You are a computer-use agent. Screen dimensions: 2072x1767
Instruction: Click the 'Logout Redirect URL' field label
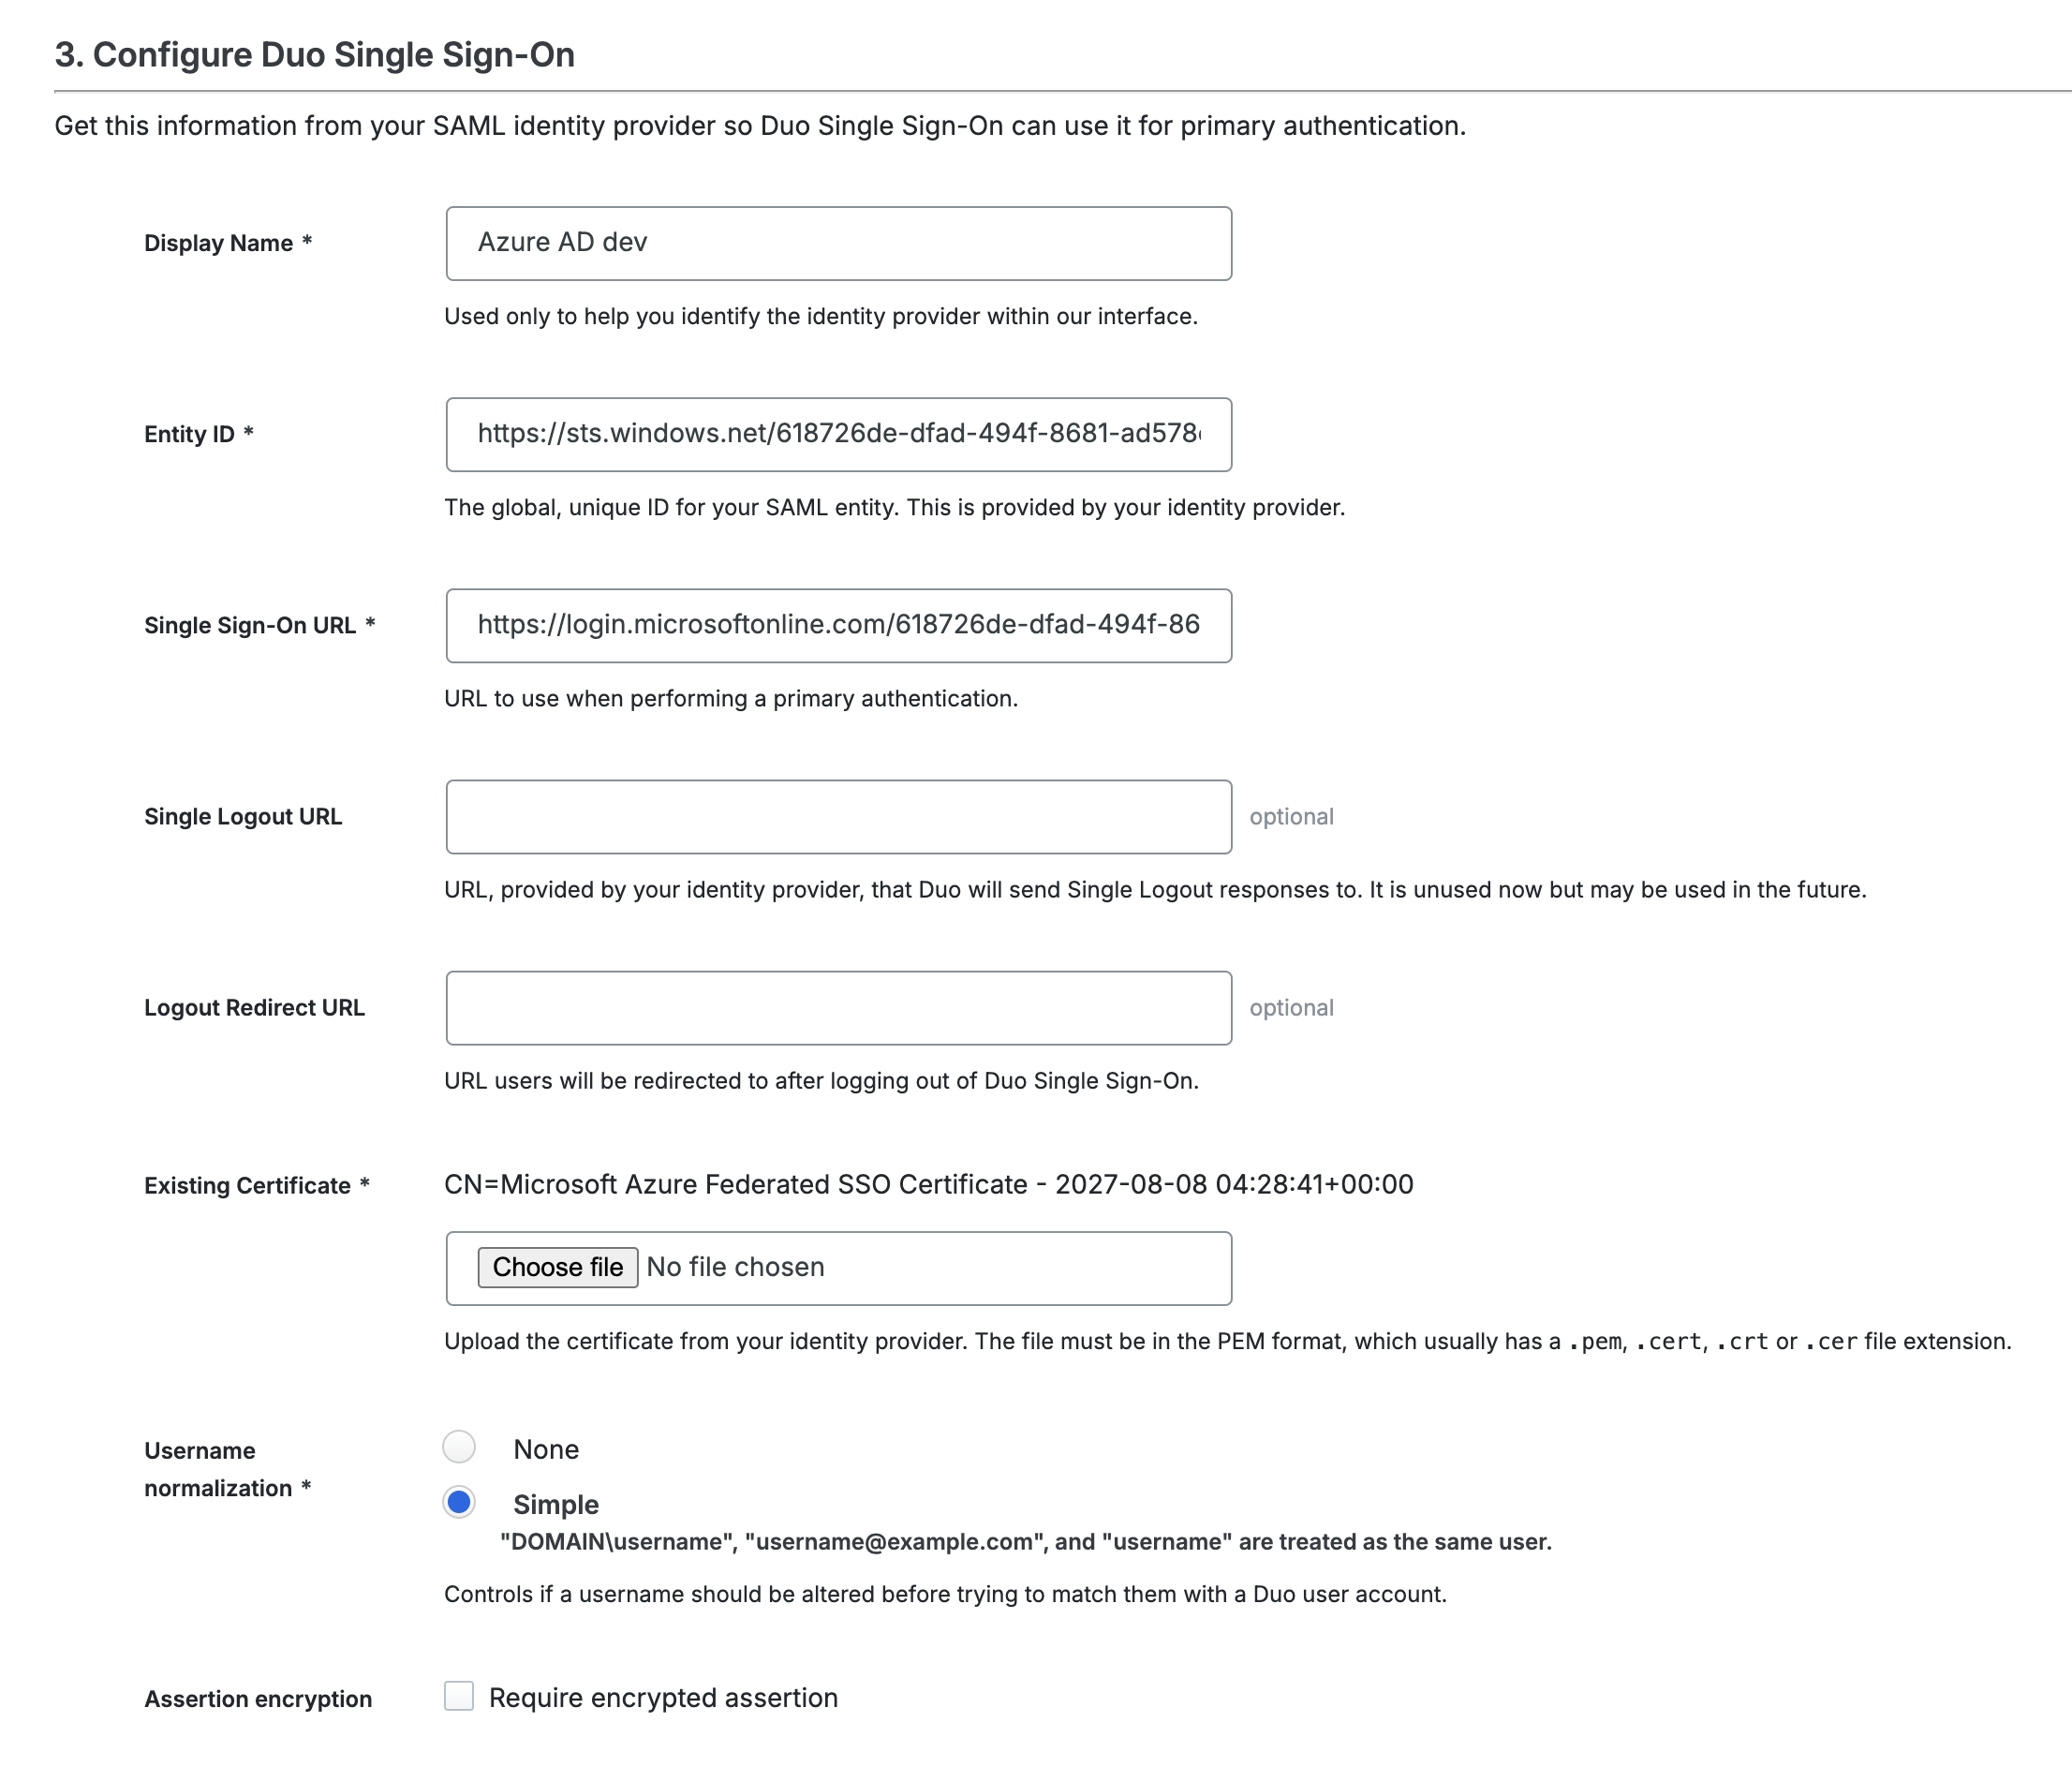pyautogui.click(x=254, y=1007)
